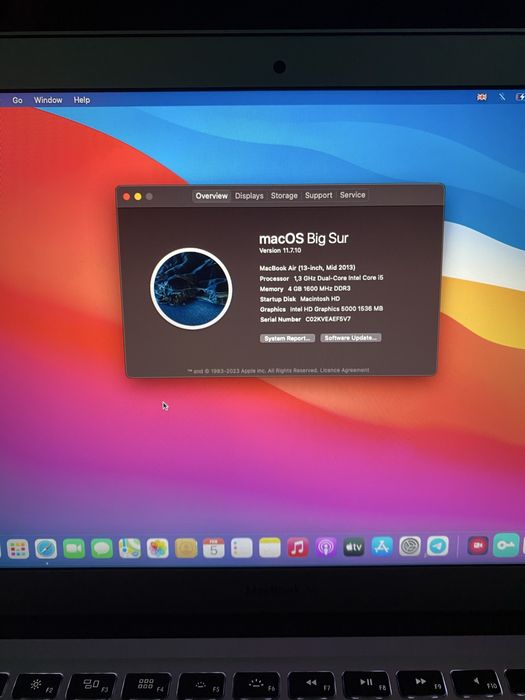Screen dimensions: 525x700
Task: Open Apple TV app in Dock
Action: 354,547
